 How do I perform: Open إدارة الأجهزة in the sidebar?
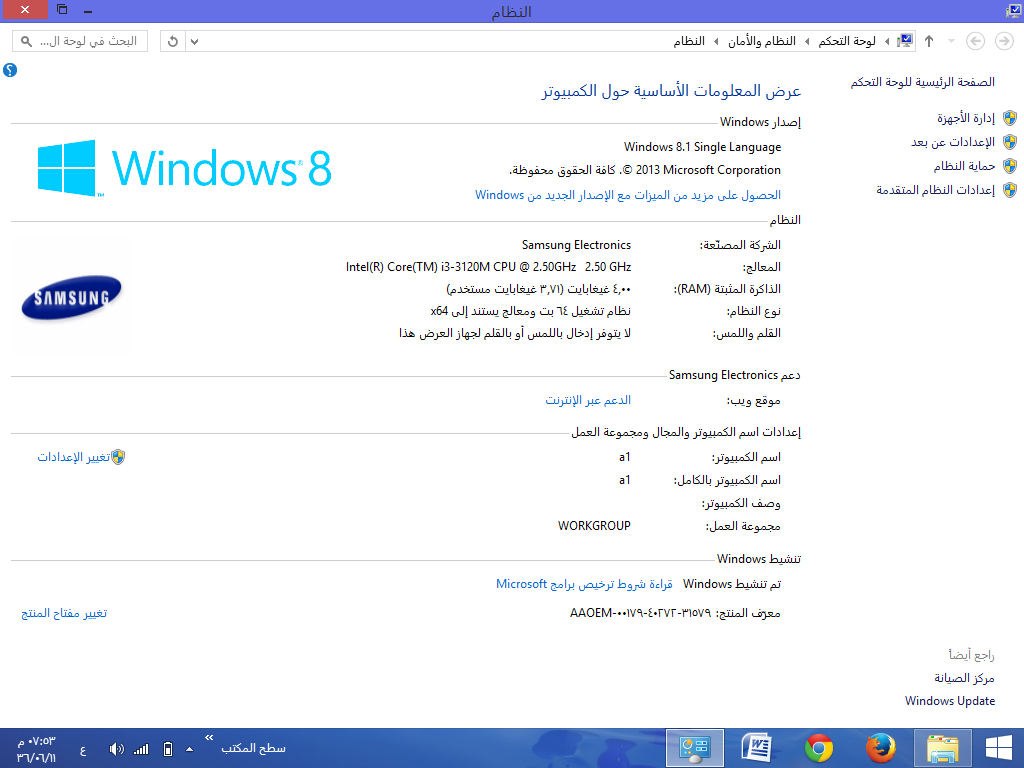point(966,118)
